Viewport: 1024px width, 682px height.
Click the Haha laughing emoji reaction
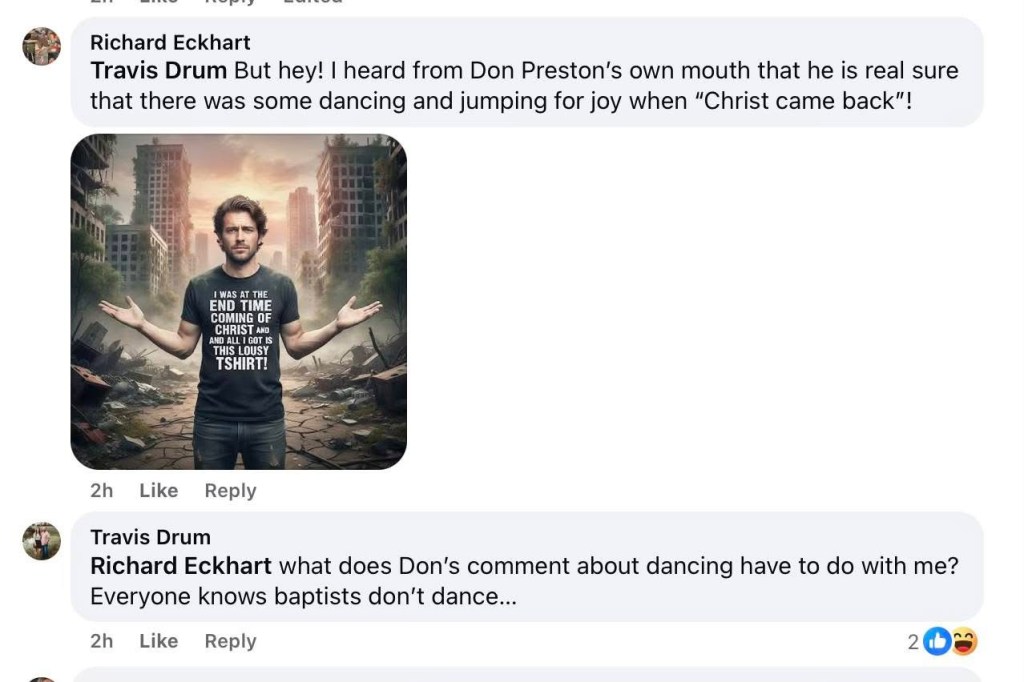click(964, 642)
